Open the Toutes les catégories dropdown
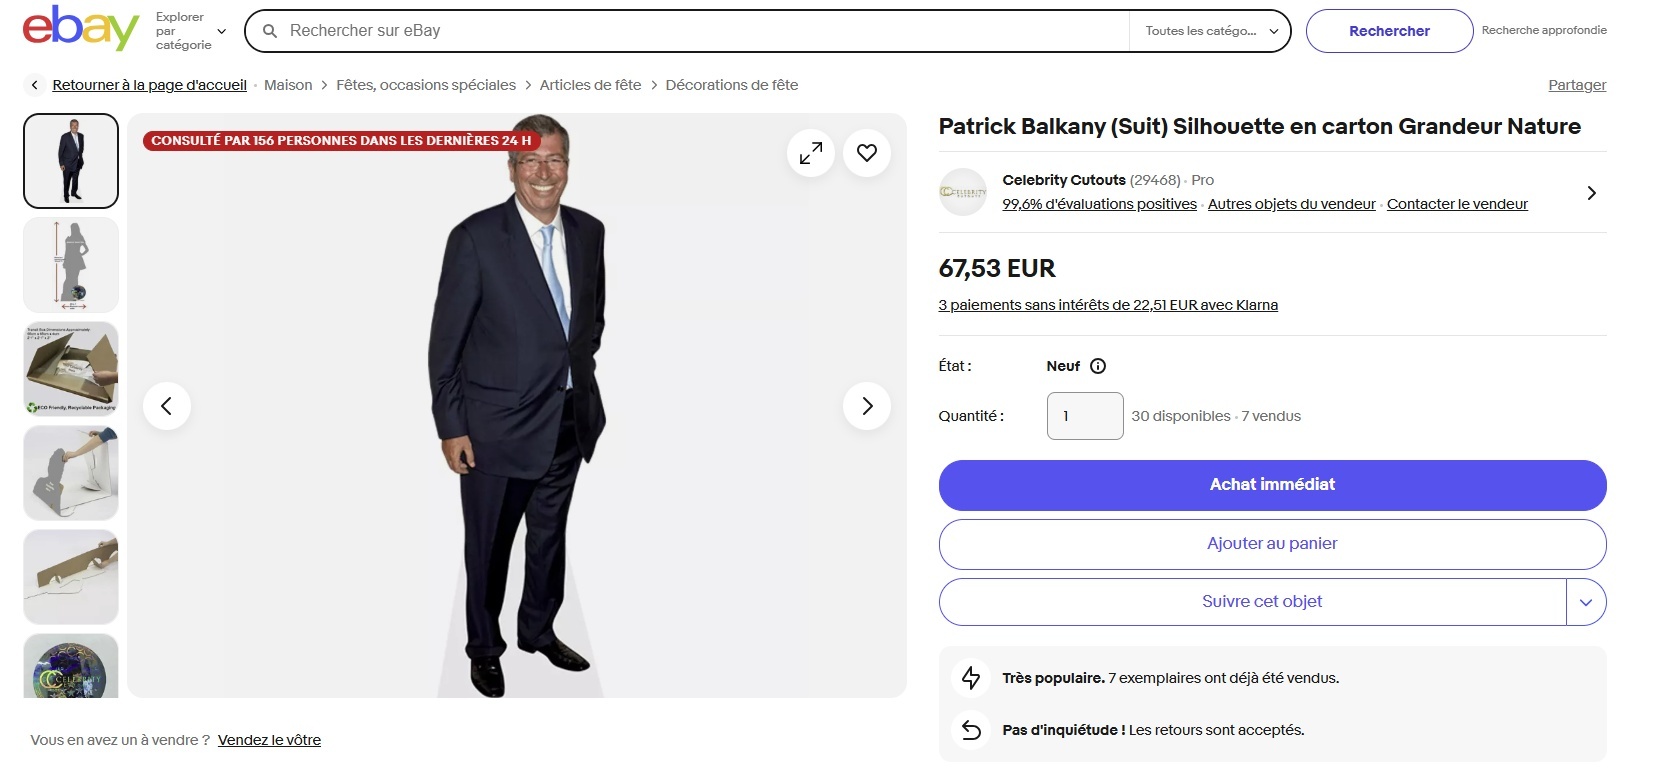Viewport: 1653px width, 773px height. 1211,31
